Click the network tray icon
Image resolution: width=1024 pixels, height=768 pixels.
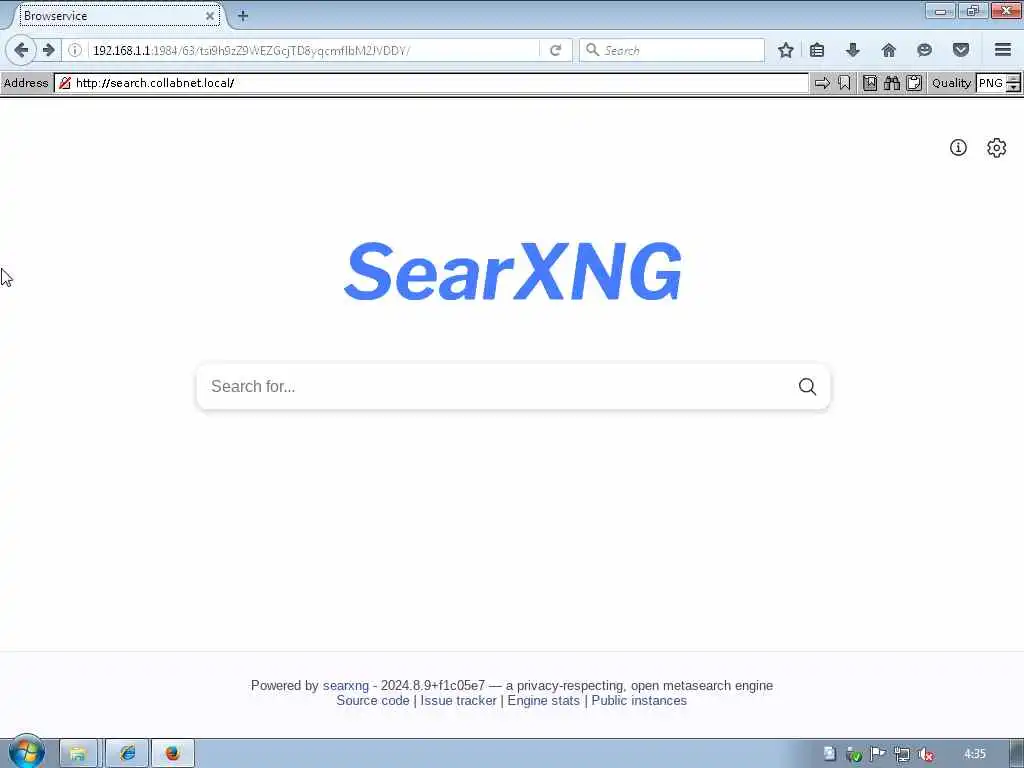tap(902, 754)
